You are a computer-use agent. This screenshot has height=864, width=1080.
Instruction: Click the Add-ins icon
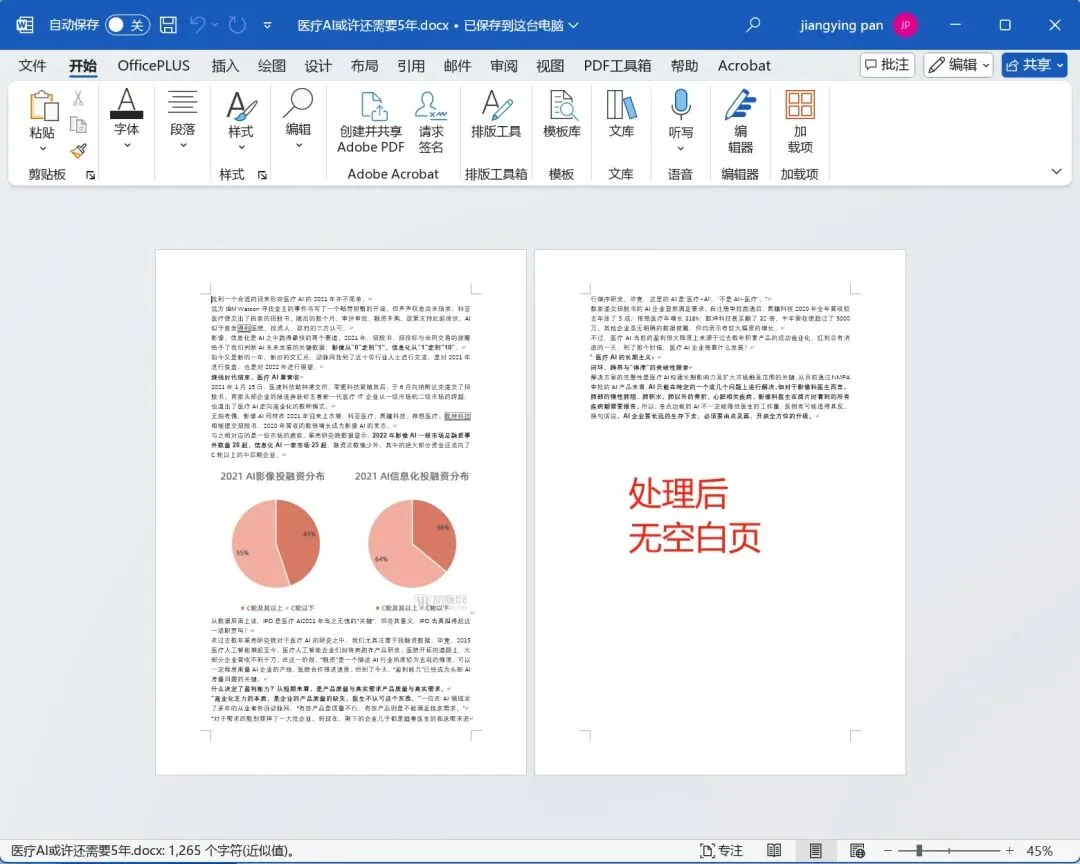click(x=800, y=105)
